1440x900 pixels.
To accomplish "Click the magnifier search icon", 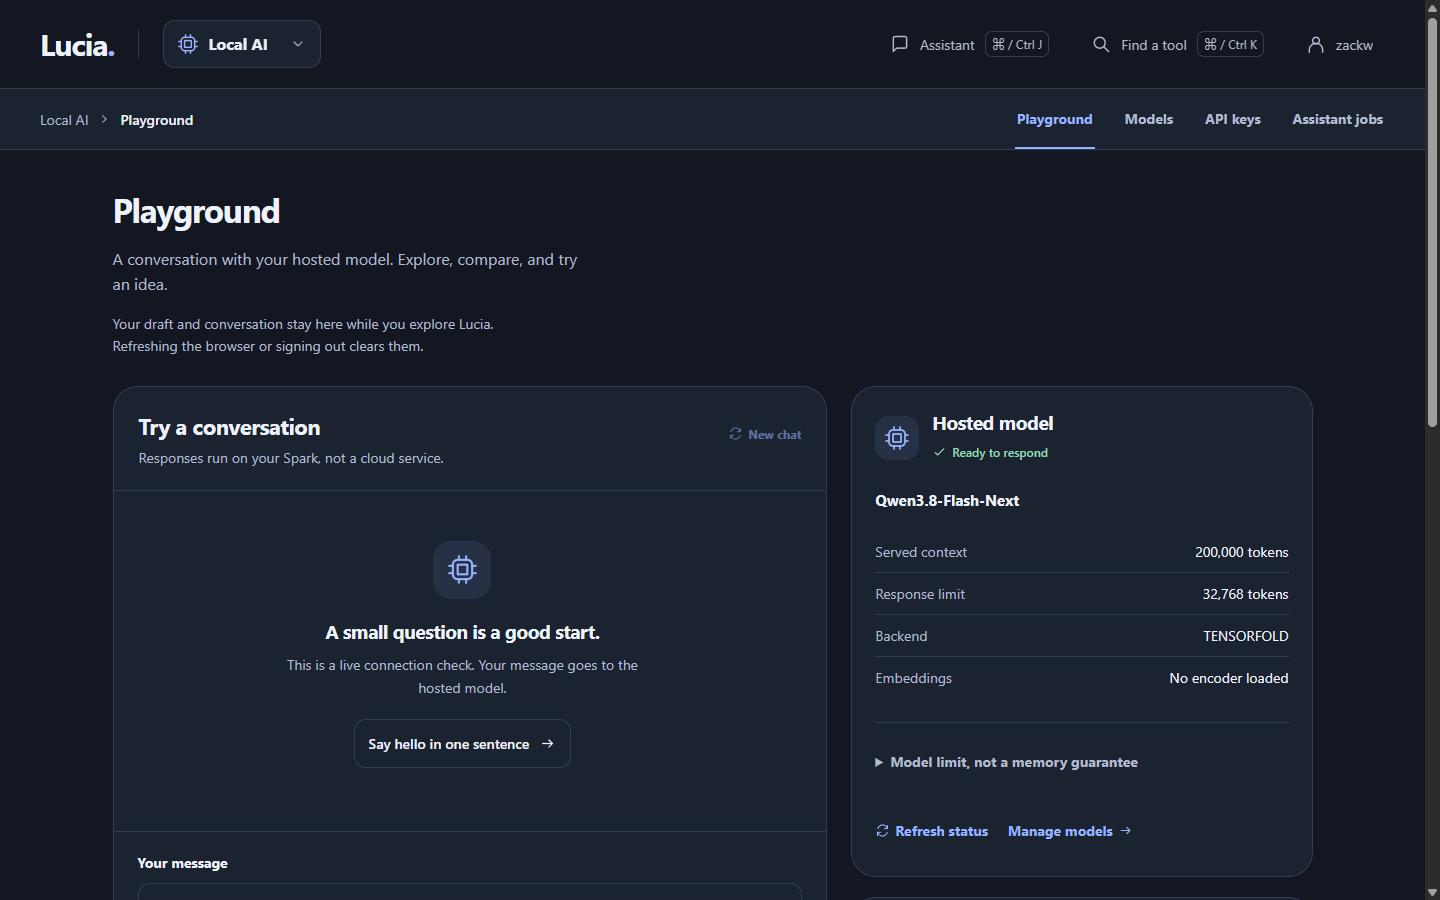I will tap(1101, 44).
